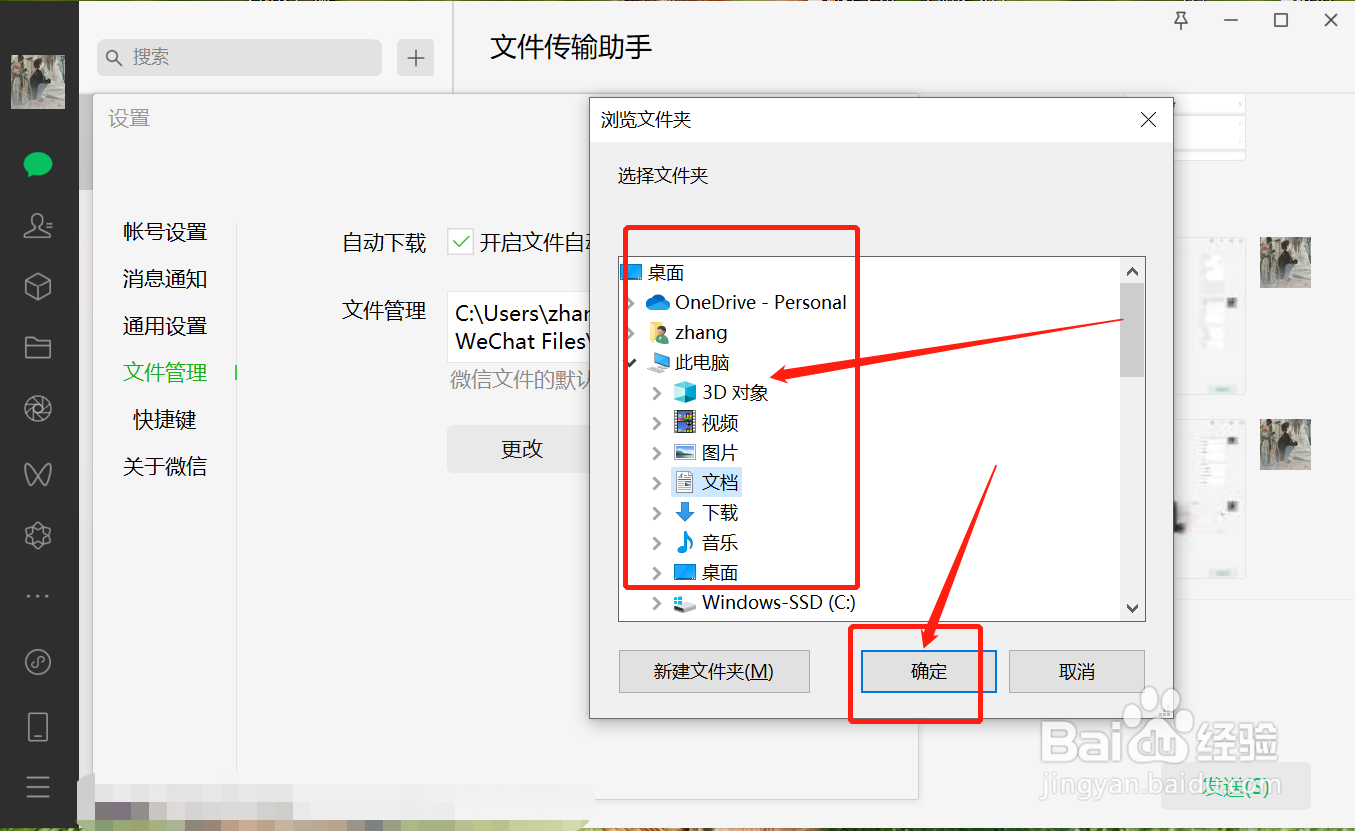Click the phone icon in sidebar
The image size is (1355, 831).
[38, 726]
